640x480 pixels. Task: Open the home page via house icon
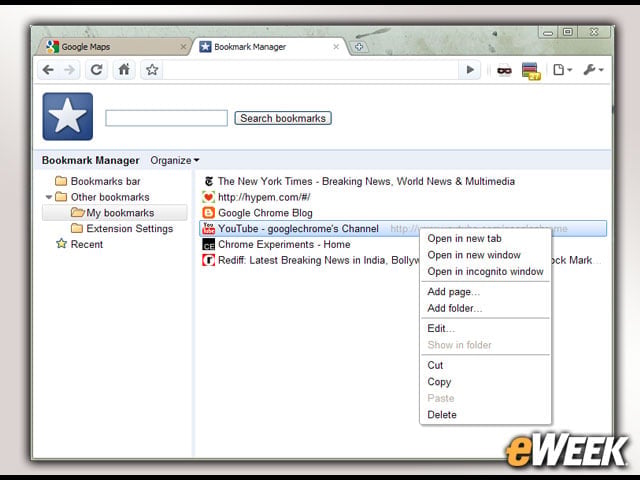[x=124, y=70]
